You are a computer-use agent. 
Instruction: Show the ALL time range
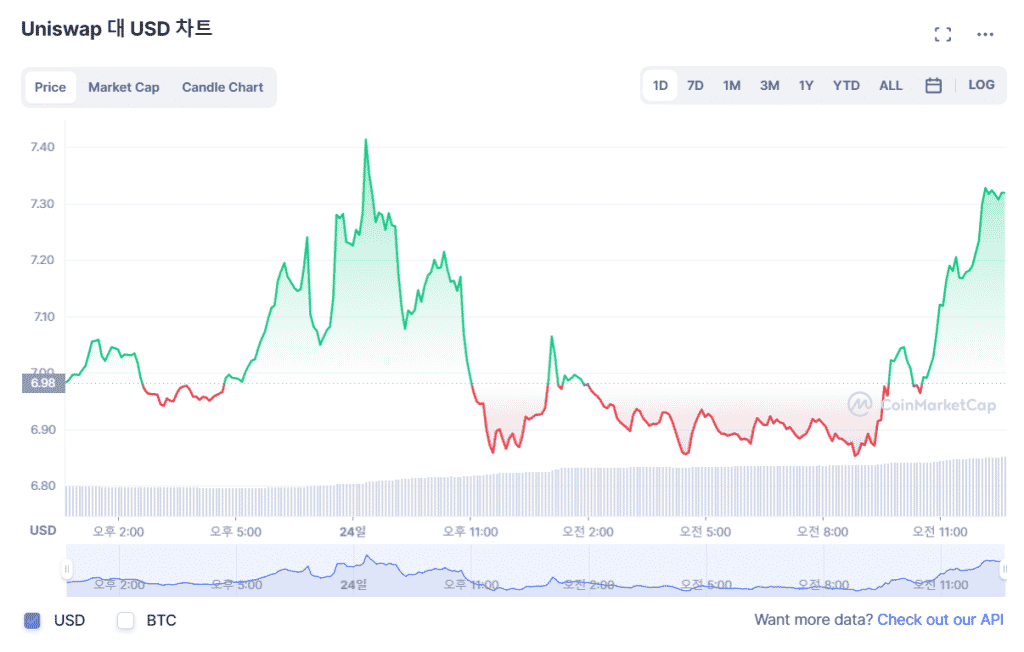(x=890, y=86)
